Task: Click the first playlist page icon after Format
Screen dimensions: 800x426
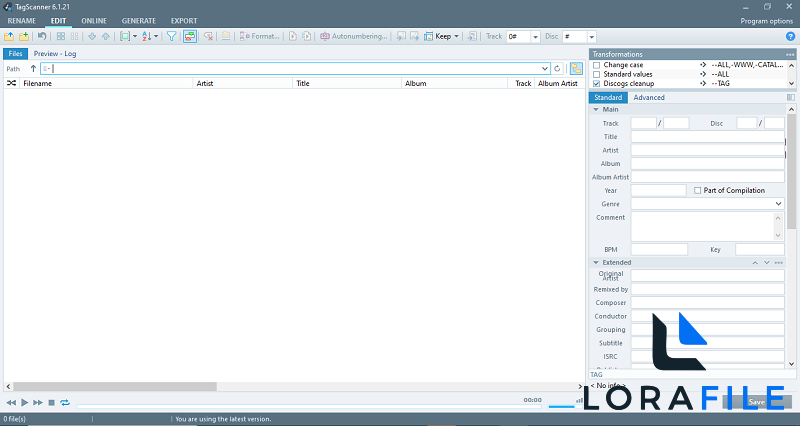Action: pos(293,36)
